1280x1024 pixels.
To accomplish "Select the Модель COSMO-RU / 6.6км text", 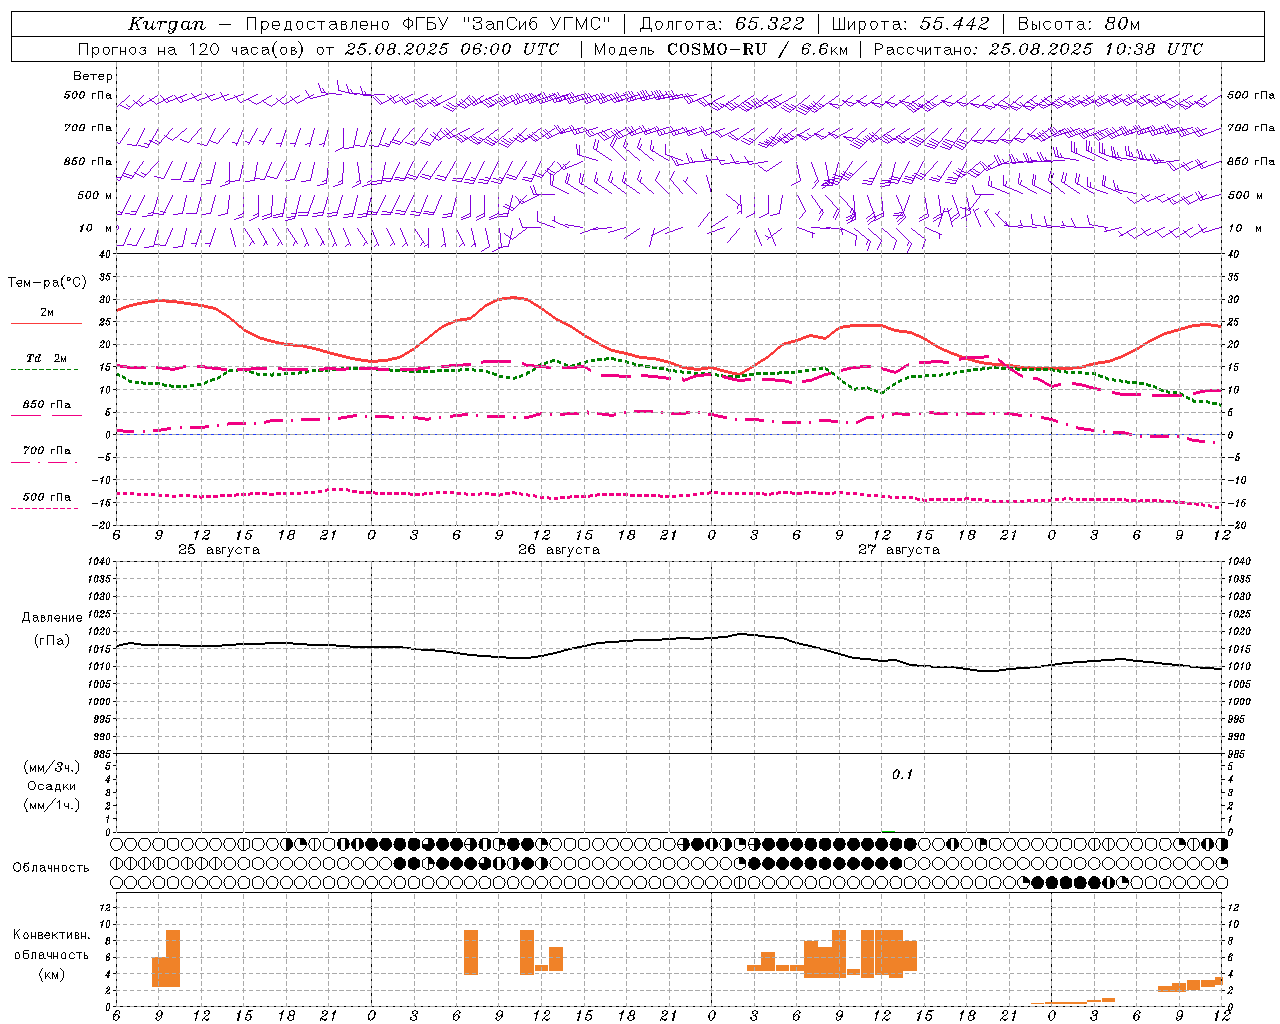I will point(721,49).
